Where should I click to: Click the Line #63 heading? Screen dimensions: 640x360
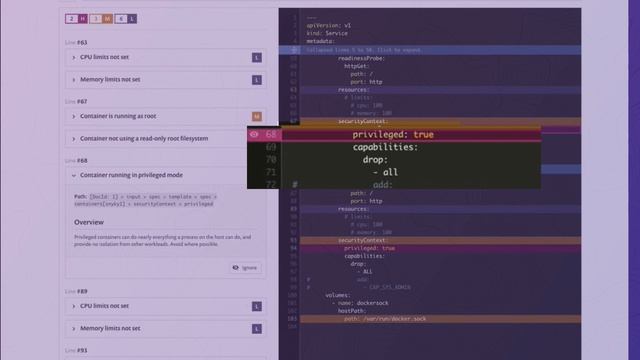pyautogui.click(x=76, y=42)
